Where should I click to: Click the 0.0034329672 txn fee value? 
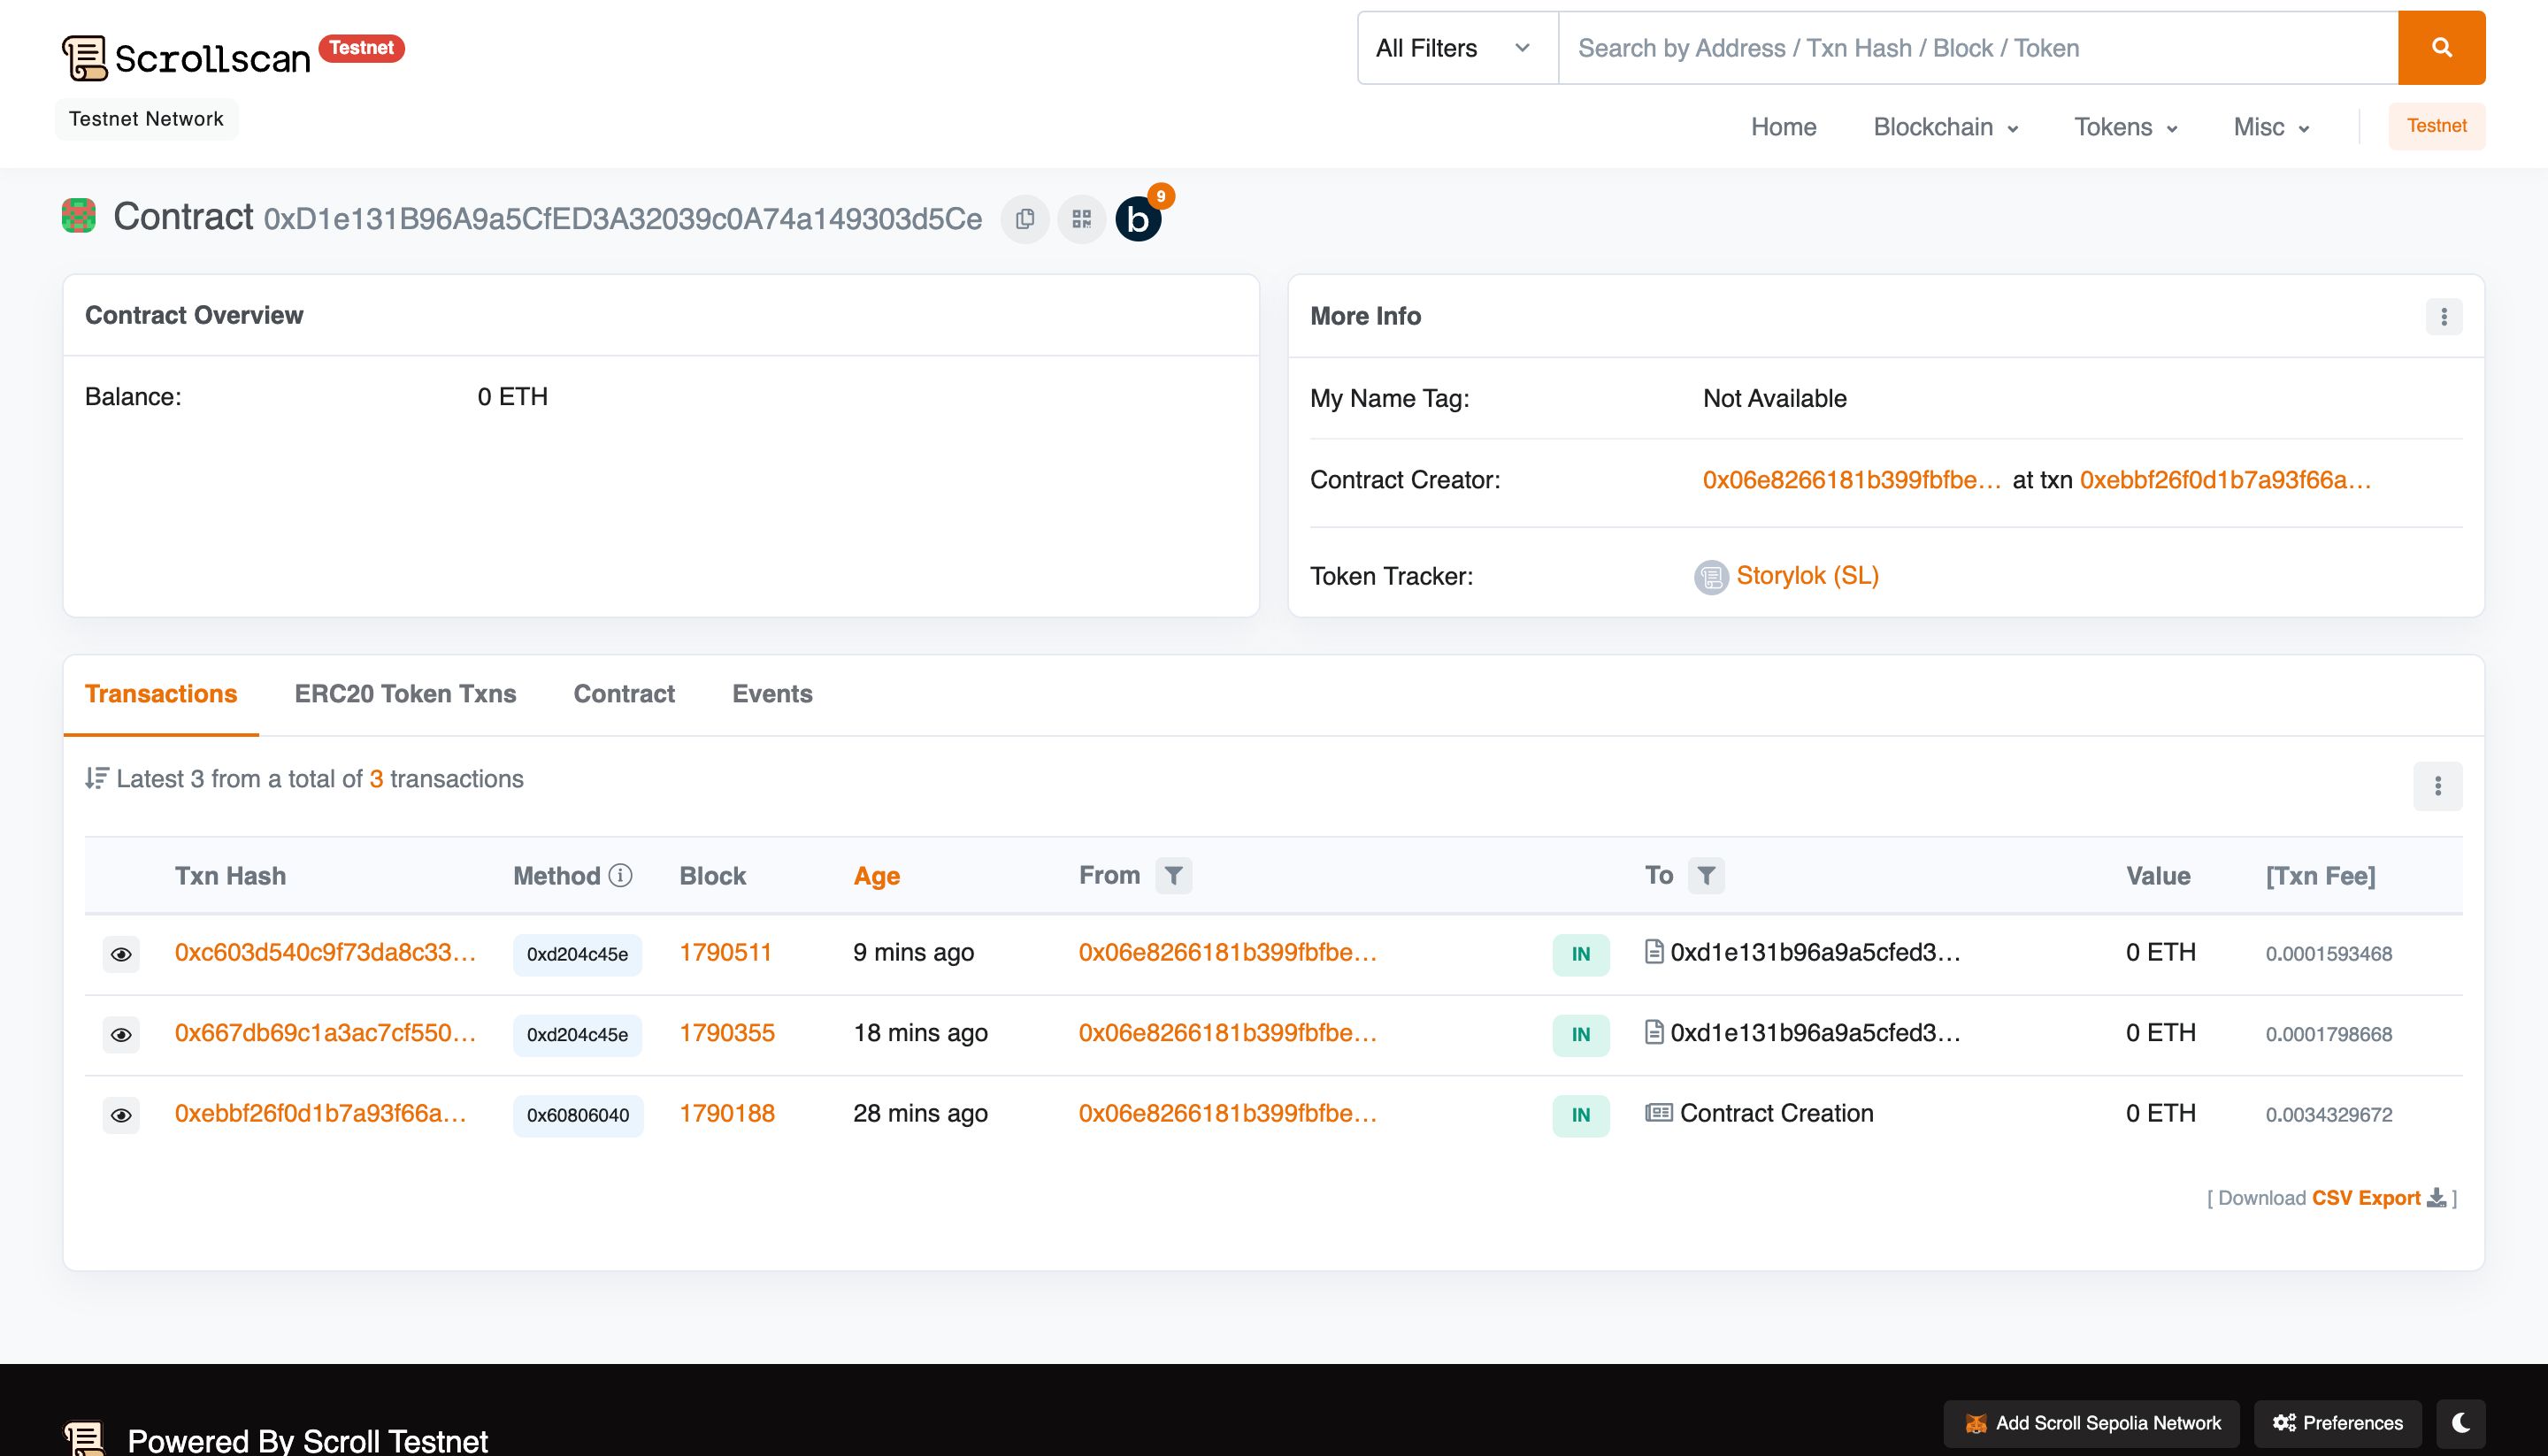click(2329, 1115)
